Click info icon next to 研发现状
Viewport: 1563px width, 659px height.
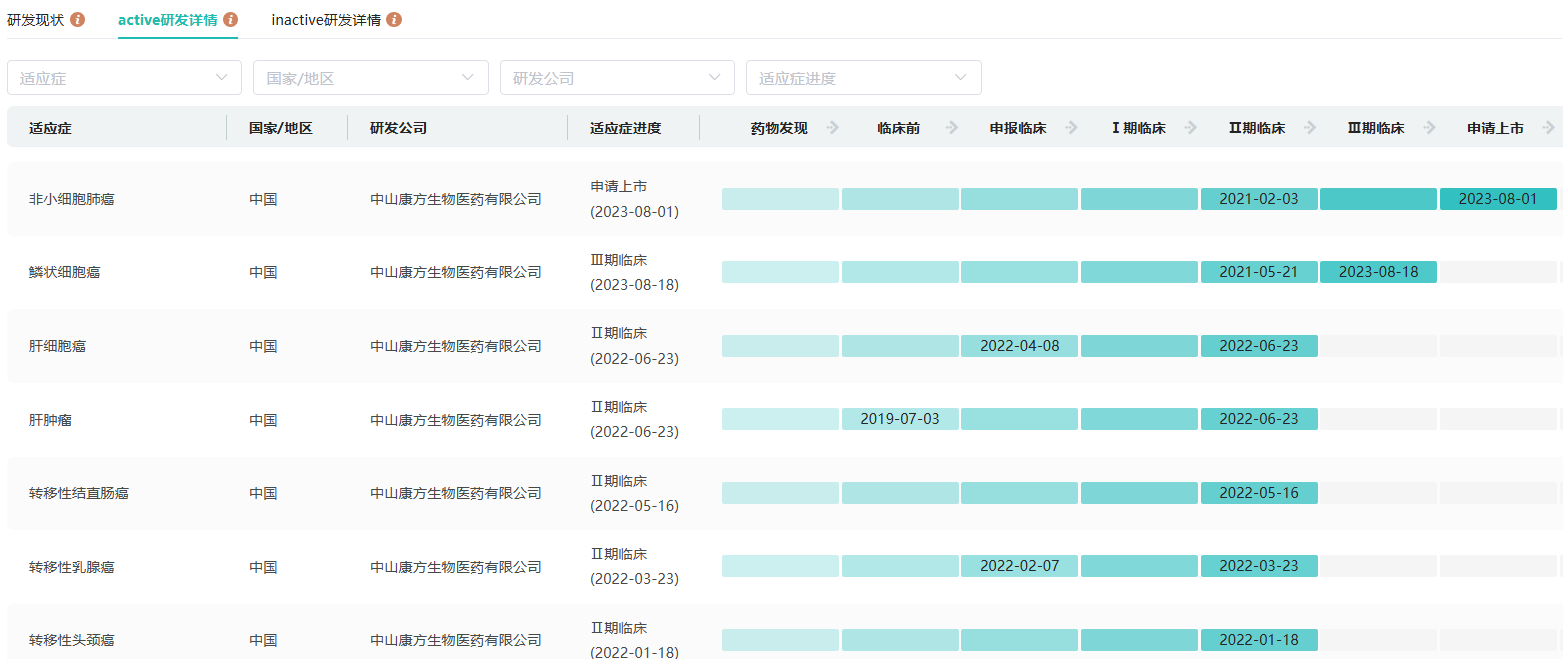[78, 20]
